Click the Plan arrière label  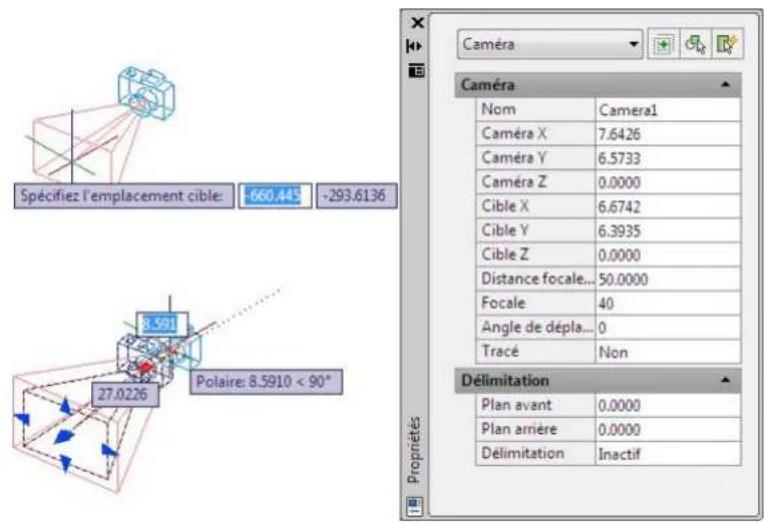pyautogui.click(x=519, y=429)
